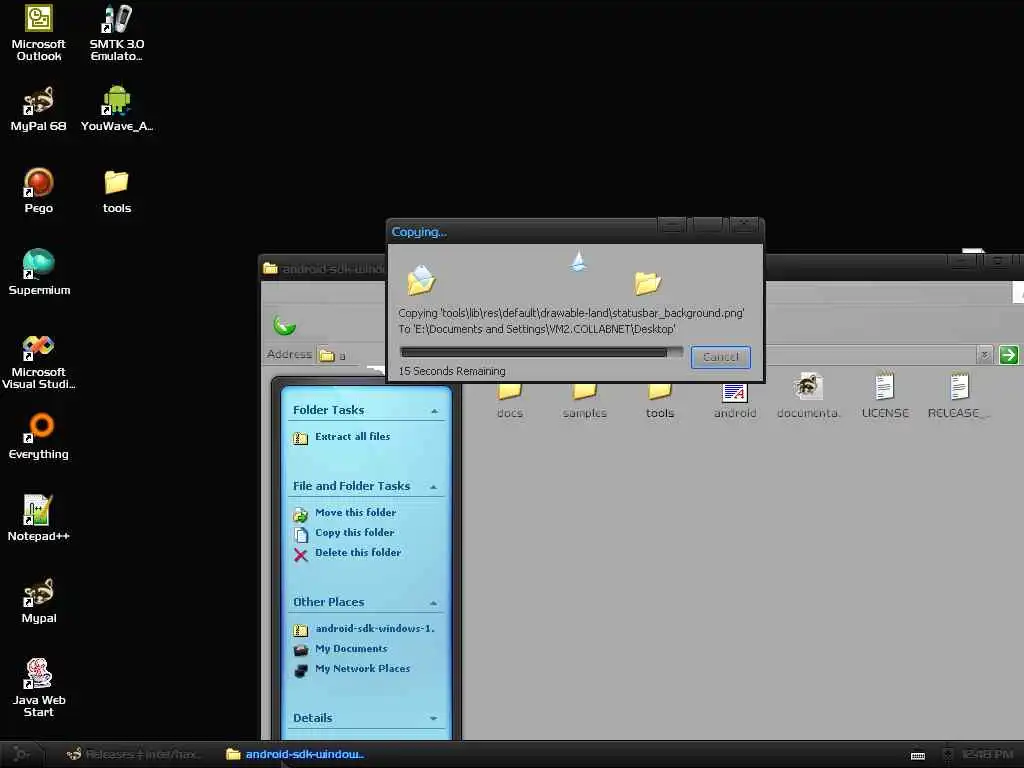Switch to android-sdk-windows taskbar item
1024x768 pixels.
295,754
